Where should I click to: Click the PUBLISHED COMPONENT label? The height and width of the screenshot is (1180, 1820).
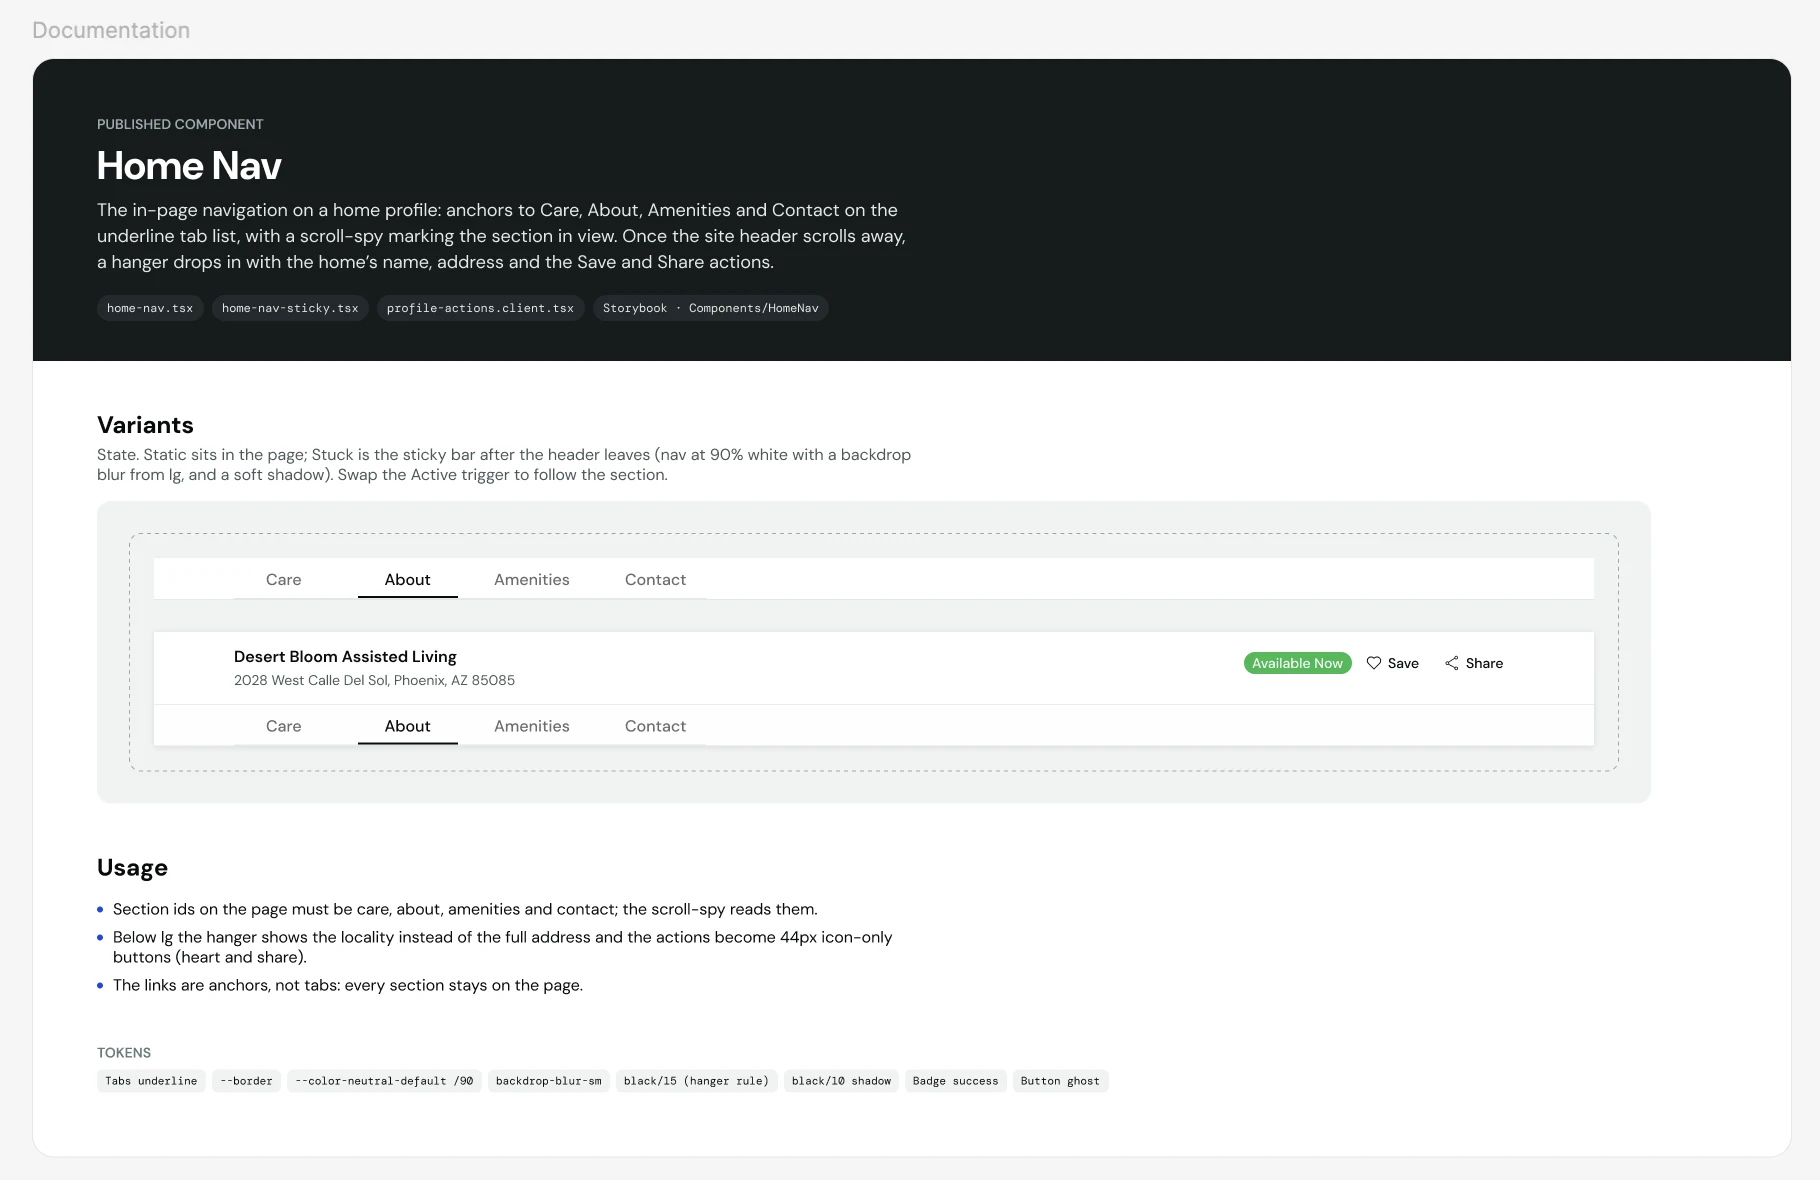[180, 124]
